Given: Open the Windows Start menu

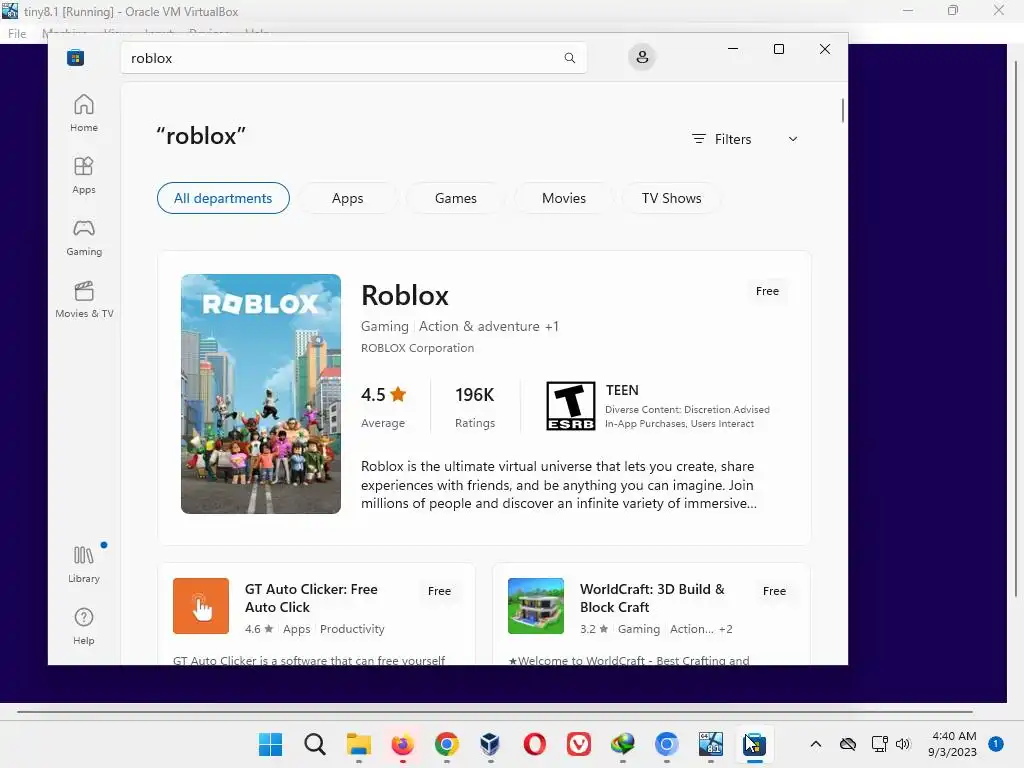Looking at the screenshot, I should [270, 744].
